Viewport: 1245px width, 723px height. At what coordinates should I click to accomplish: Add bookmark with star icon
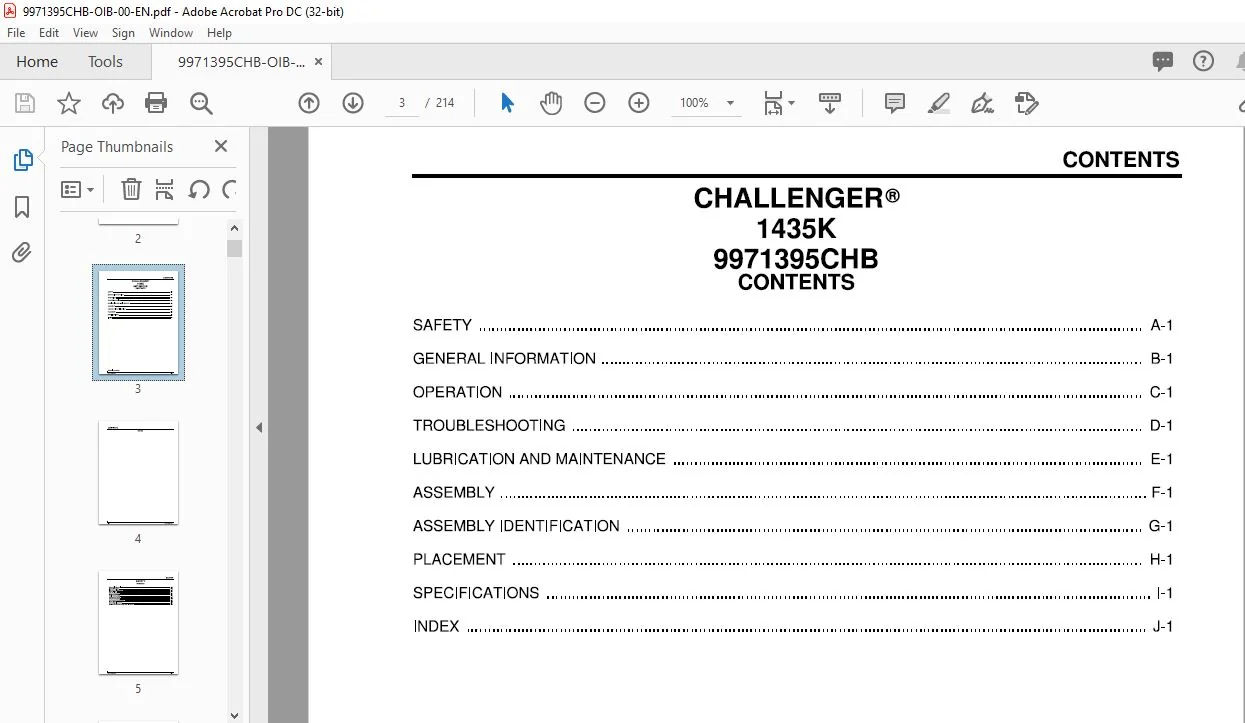[69, 103]
